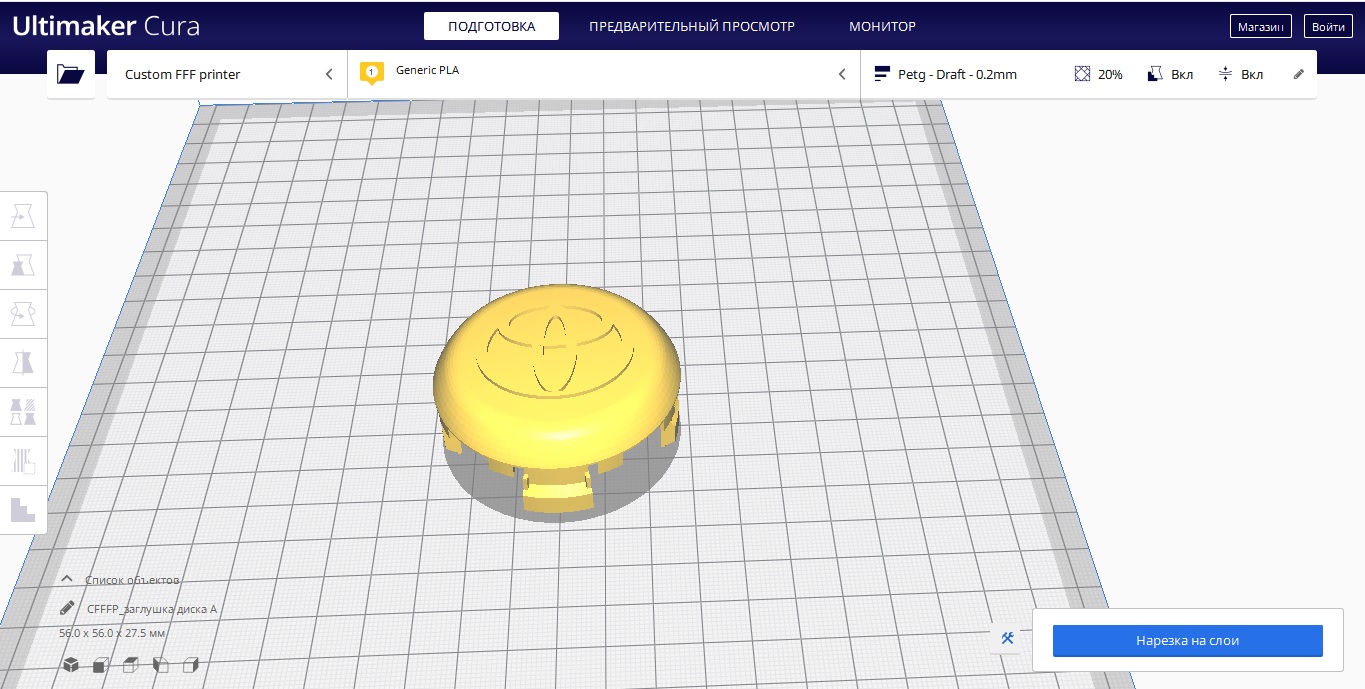Click the wrench tools icon near slice button
The width and height of the screenshot is (1365, 689).
click(x=1008, y=639)
